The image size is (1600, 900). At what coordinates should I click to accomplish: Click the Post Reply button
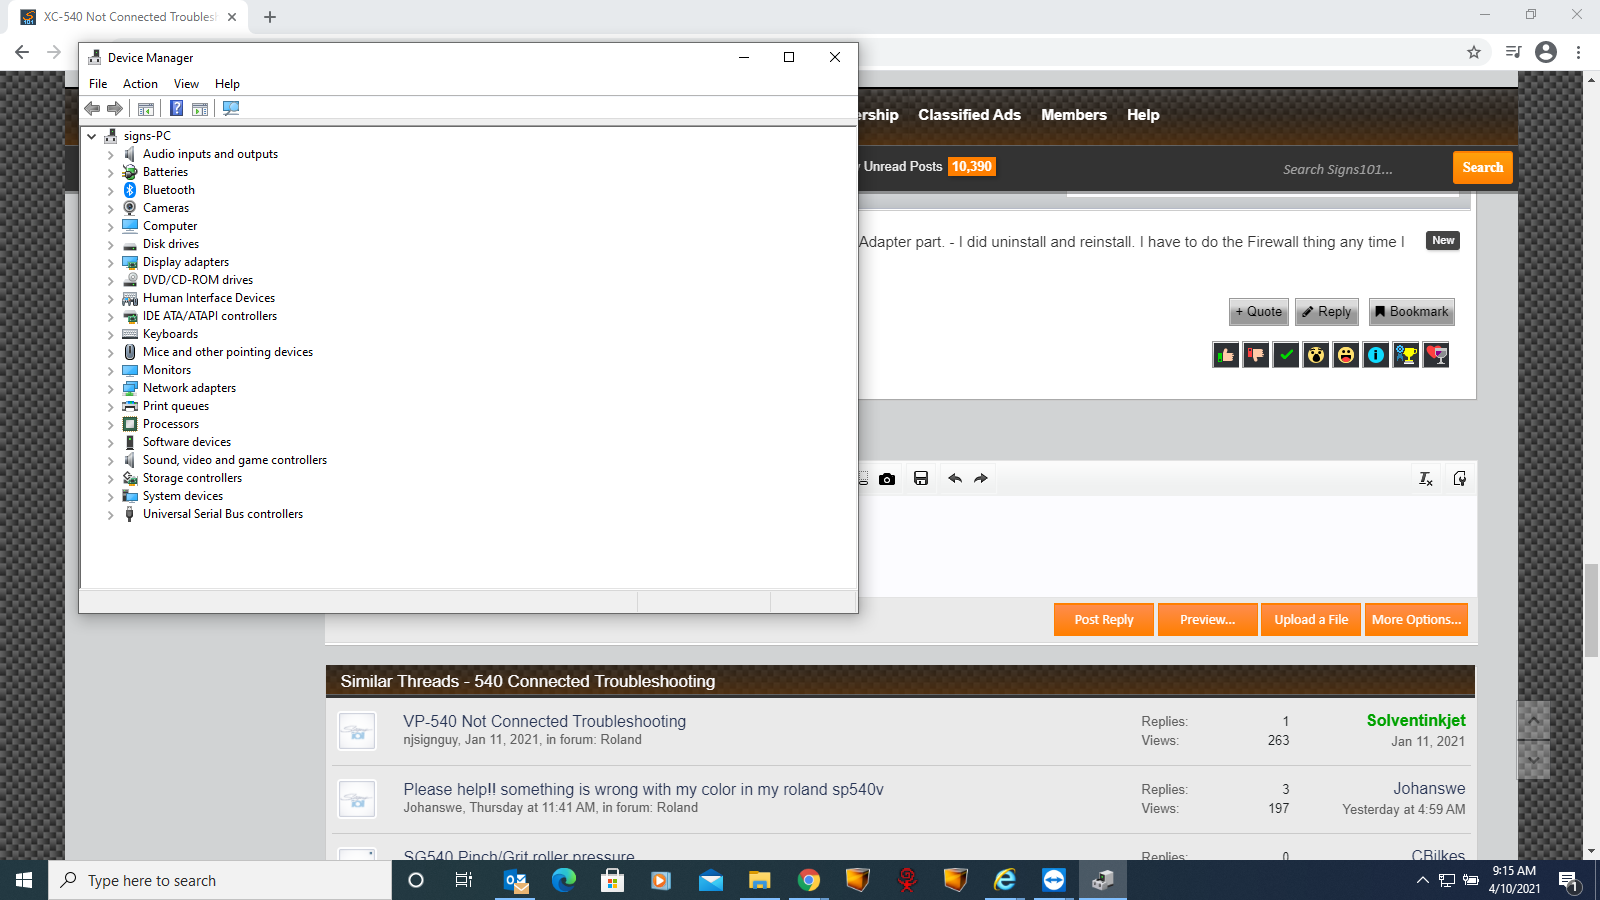click(1104, 620)
